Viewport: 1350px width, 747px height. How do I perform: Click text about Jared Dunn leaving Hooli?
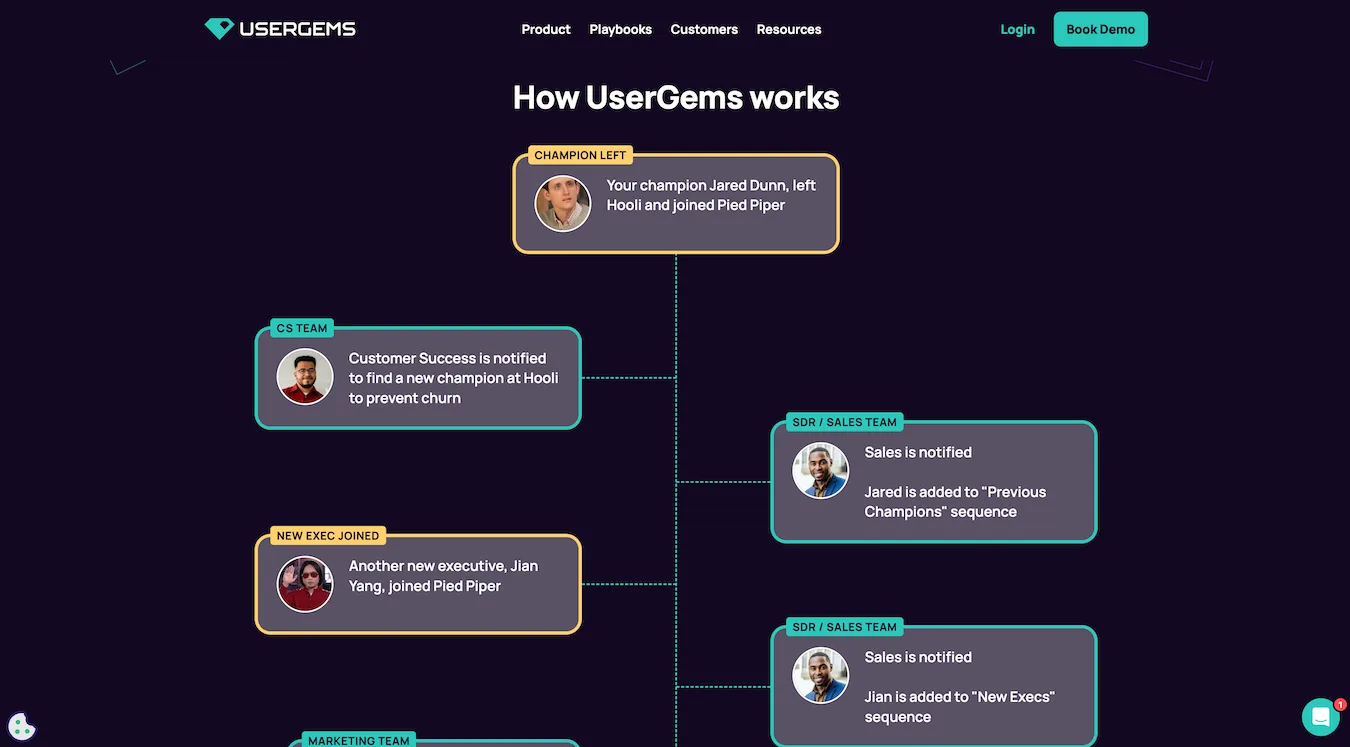711,195
